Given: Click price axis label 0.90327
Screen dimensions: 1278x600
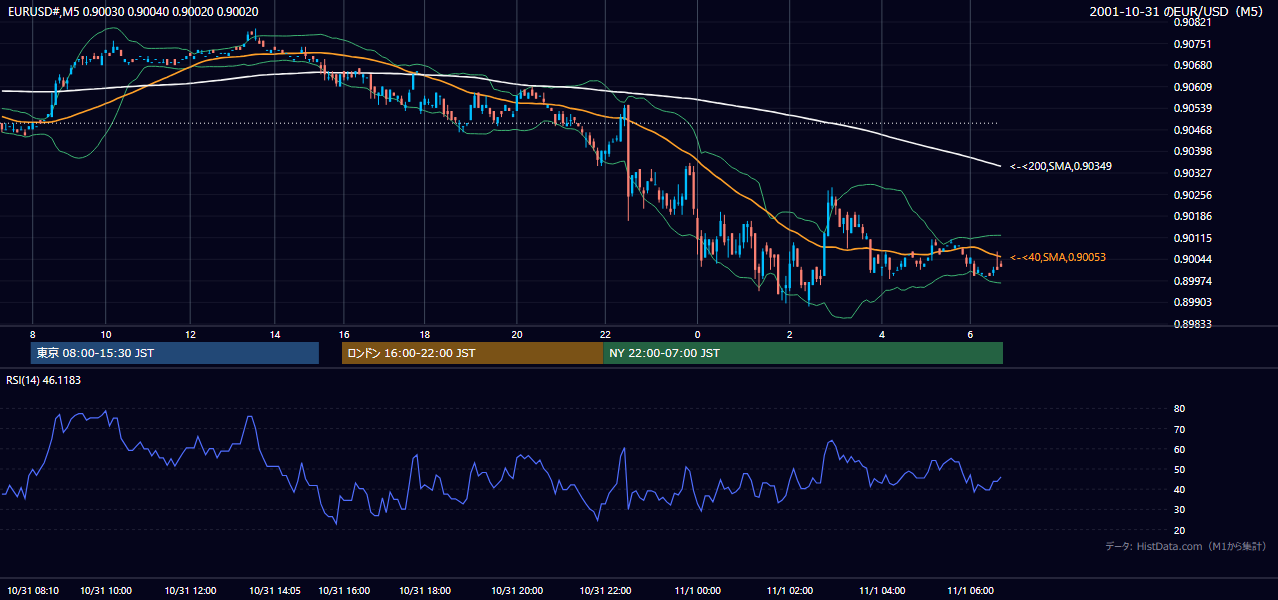Looking at the screenshot, I should [1192, 173].
